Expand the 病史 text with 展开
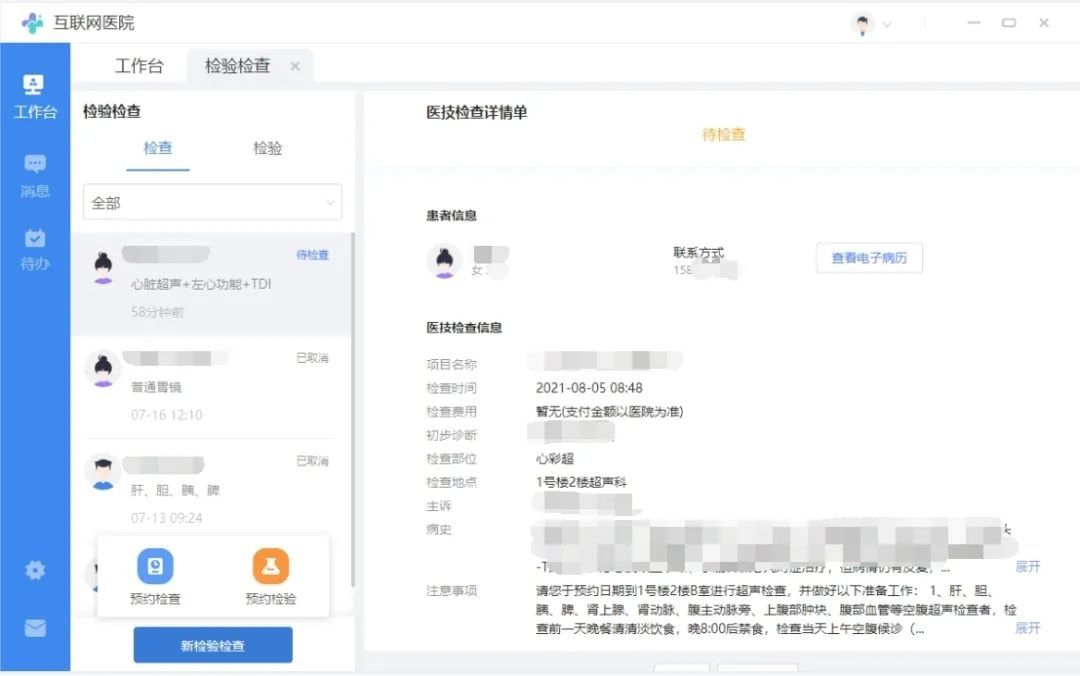Image resolution: width=1080 pixels, height=676 pixels. coord(1028,566)
